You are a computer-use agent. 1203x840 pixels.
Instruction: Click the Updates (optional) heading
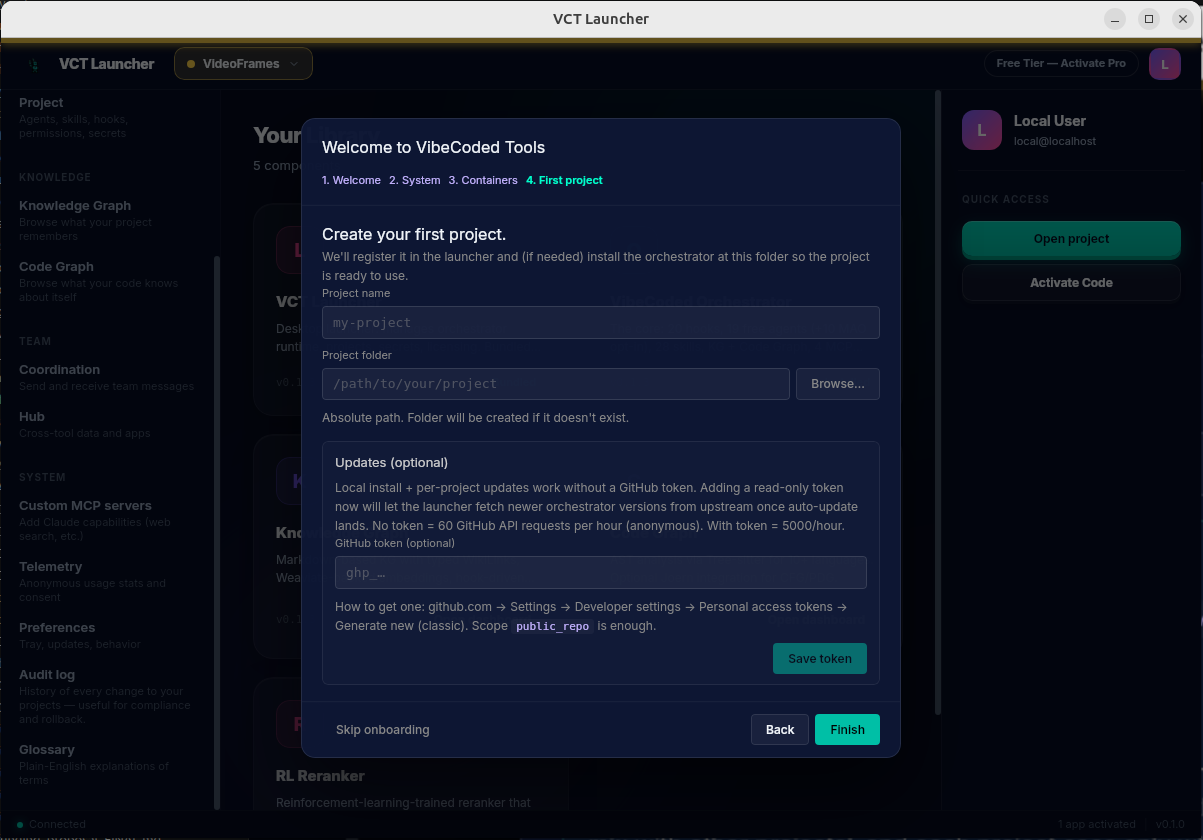(x=391, y=463)
